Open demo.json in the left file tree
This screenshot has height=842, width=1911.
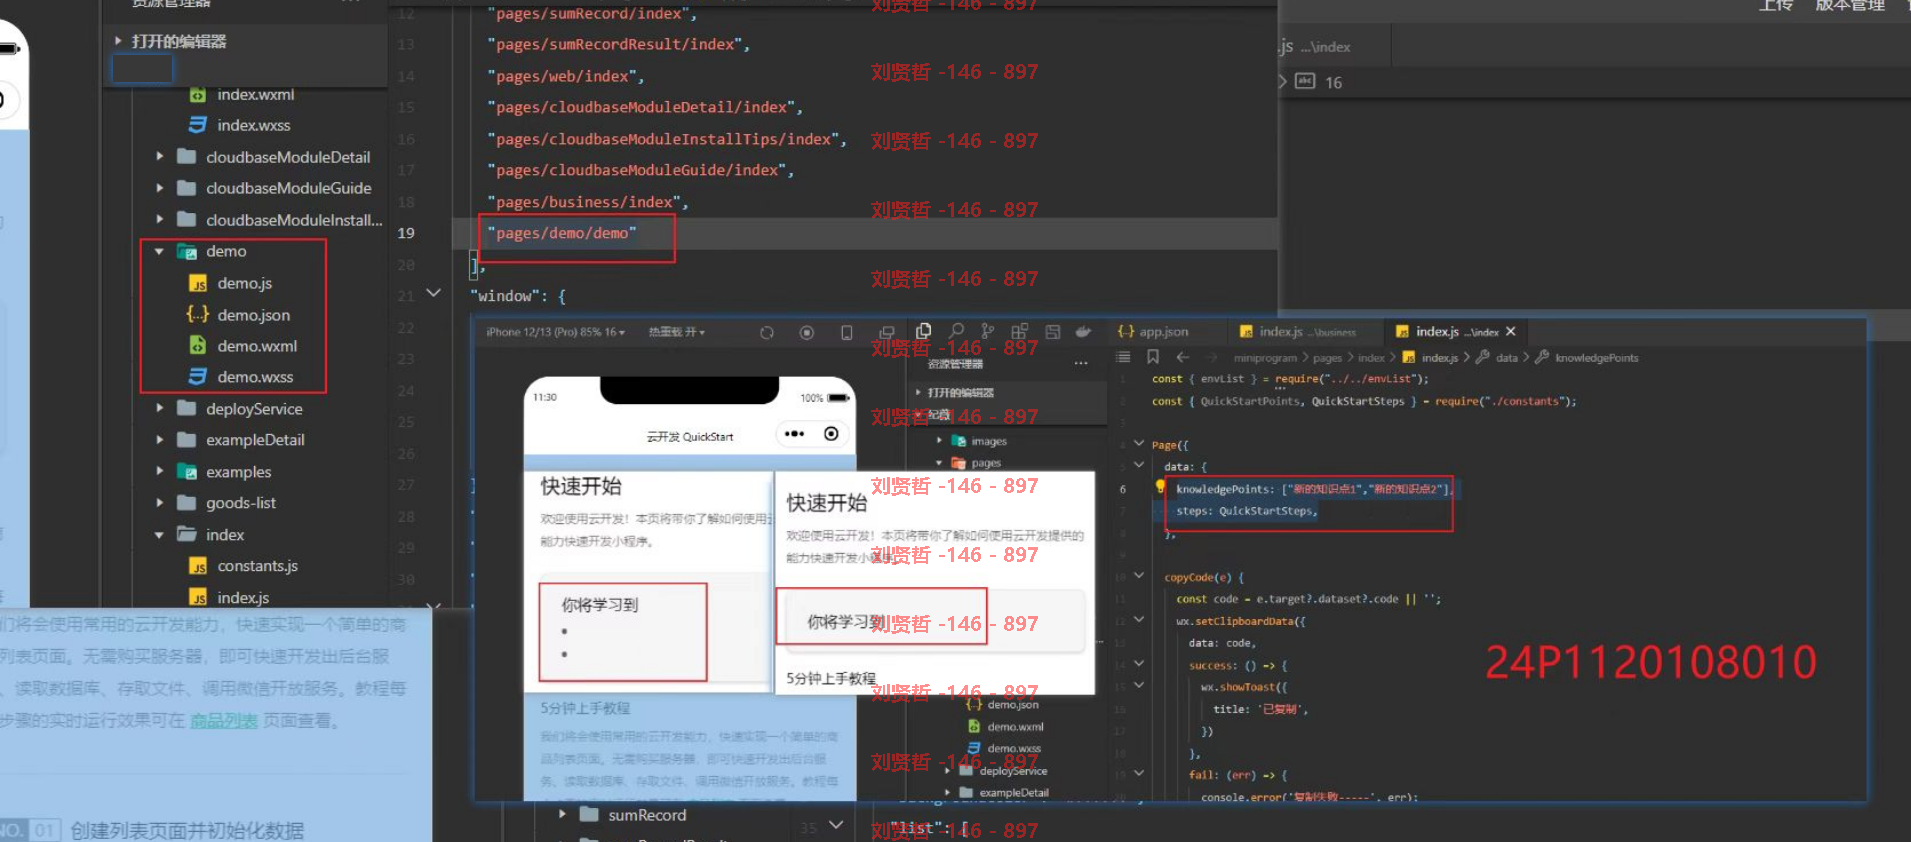pyautogui.click(x=254, y=315)
